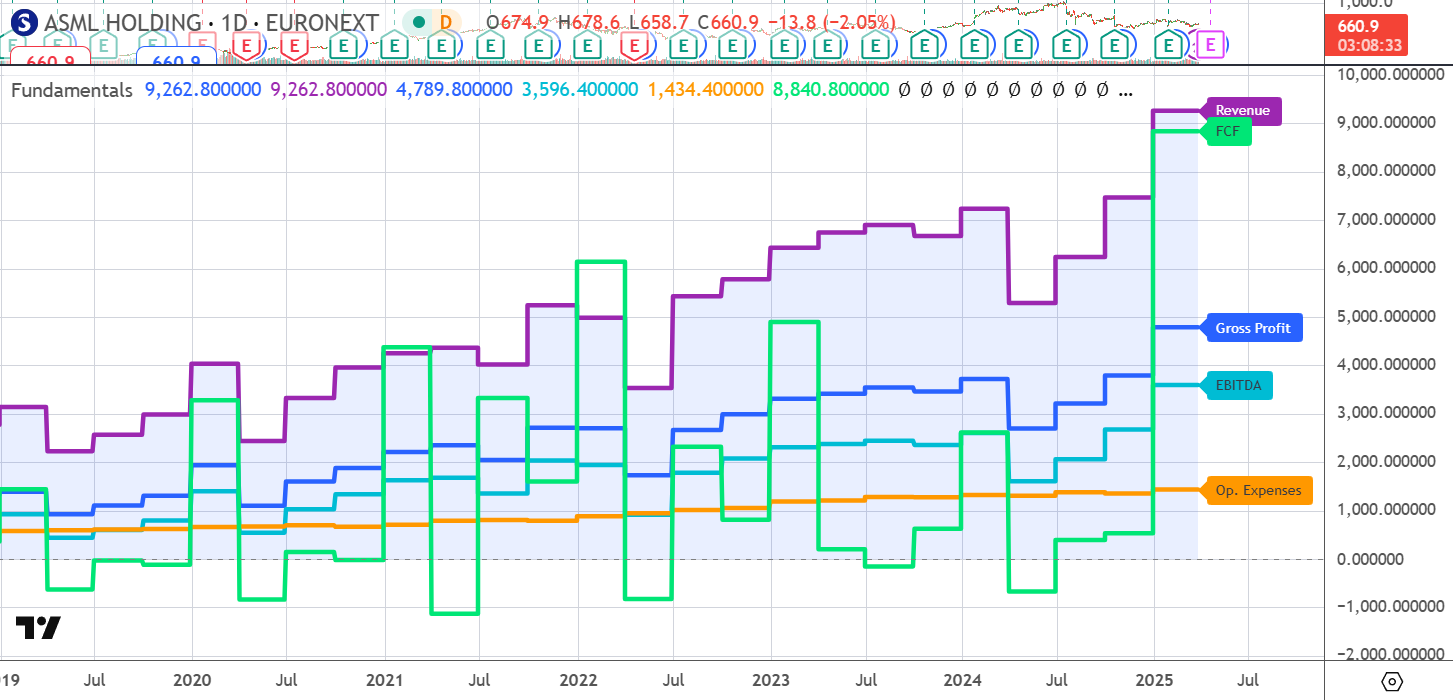Click 2021 on the time axis
The image size is (1453, 700).
(385, 680)
